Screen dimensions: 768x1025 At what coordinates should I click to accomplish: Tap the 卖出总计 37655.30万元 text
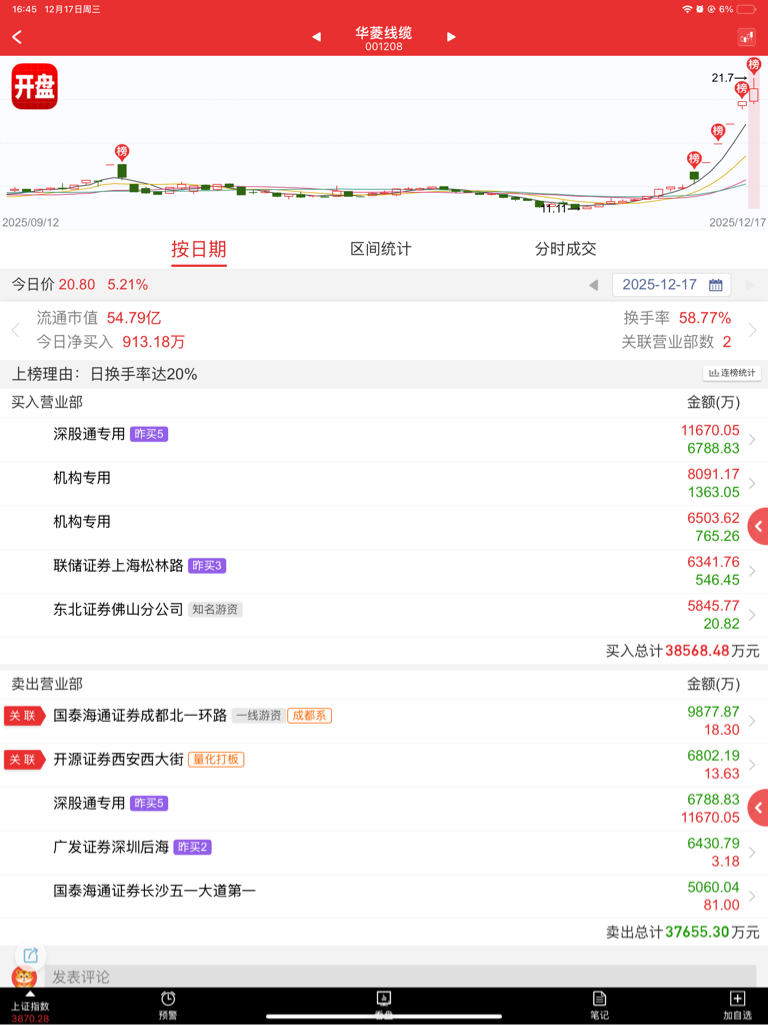pyautogui.click(x=682, y=932)
